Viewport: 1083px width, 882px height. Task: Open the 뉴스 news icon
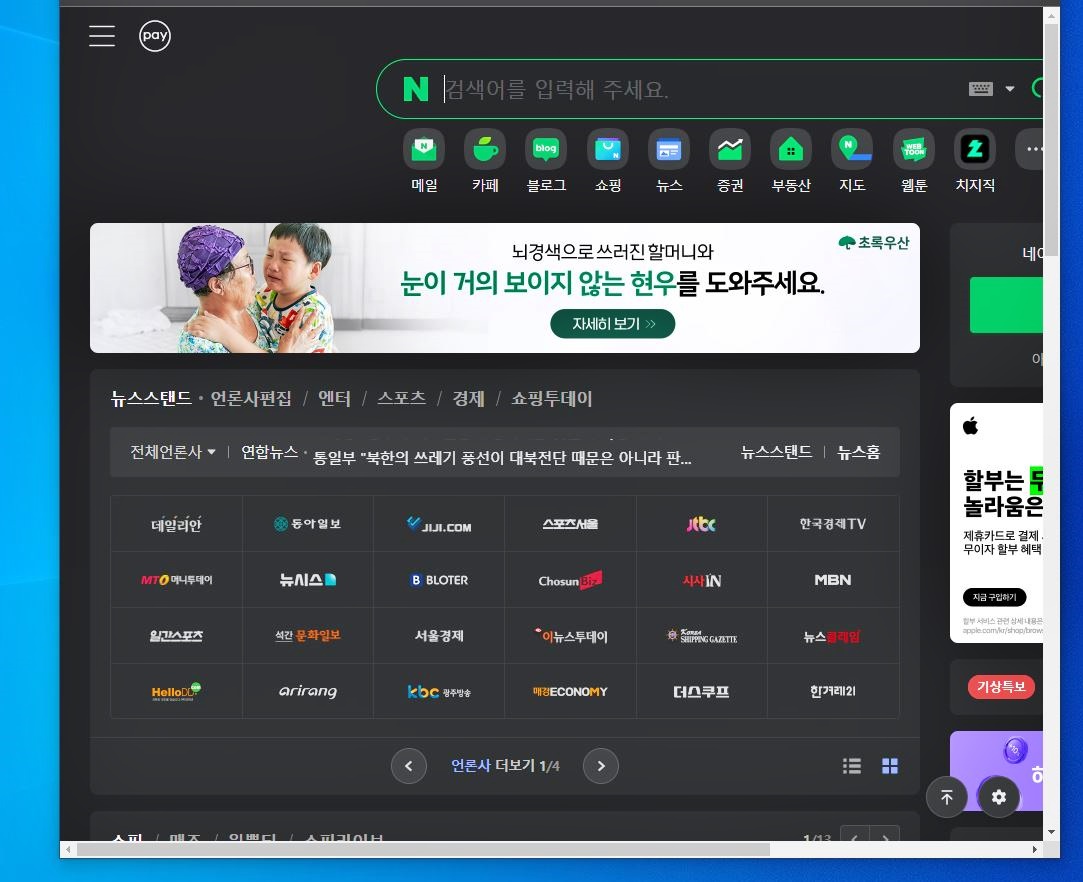(x=669, y=148)
